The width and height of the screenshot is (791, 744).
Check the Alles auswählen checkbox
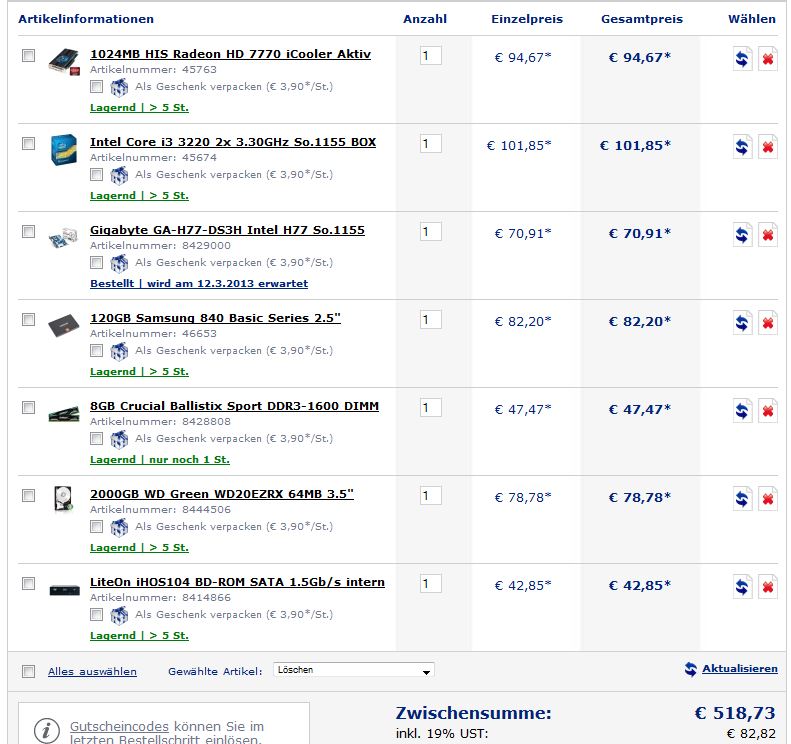click(29, 671)
